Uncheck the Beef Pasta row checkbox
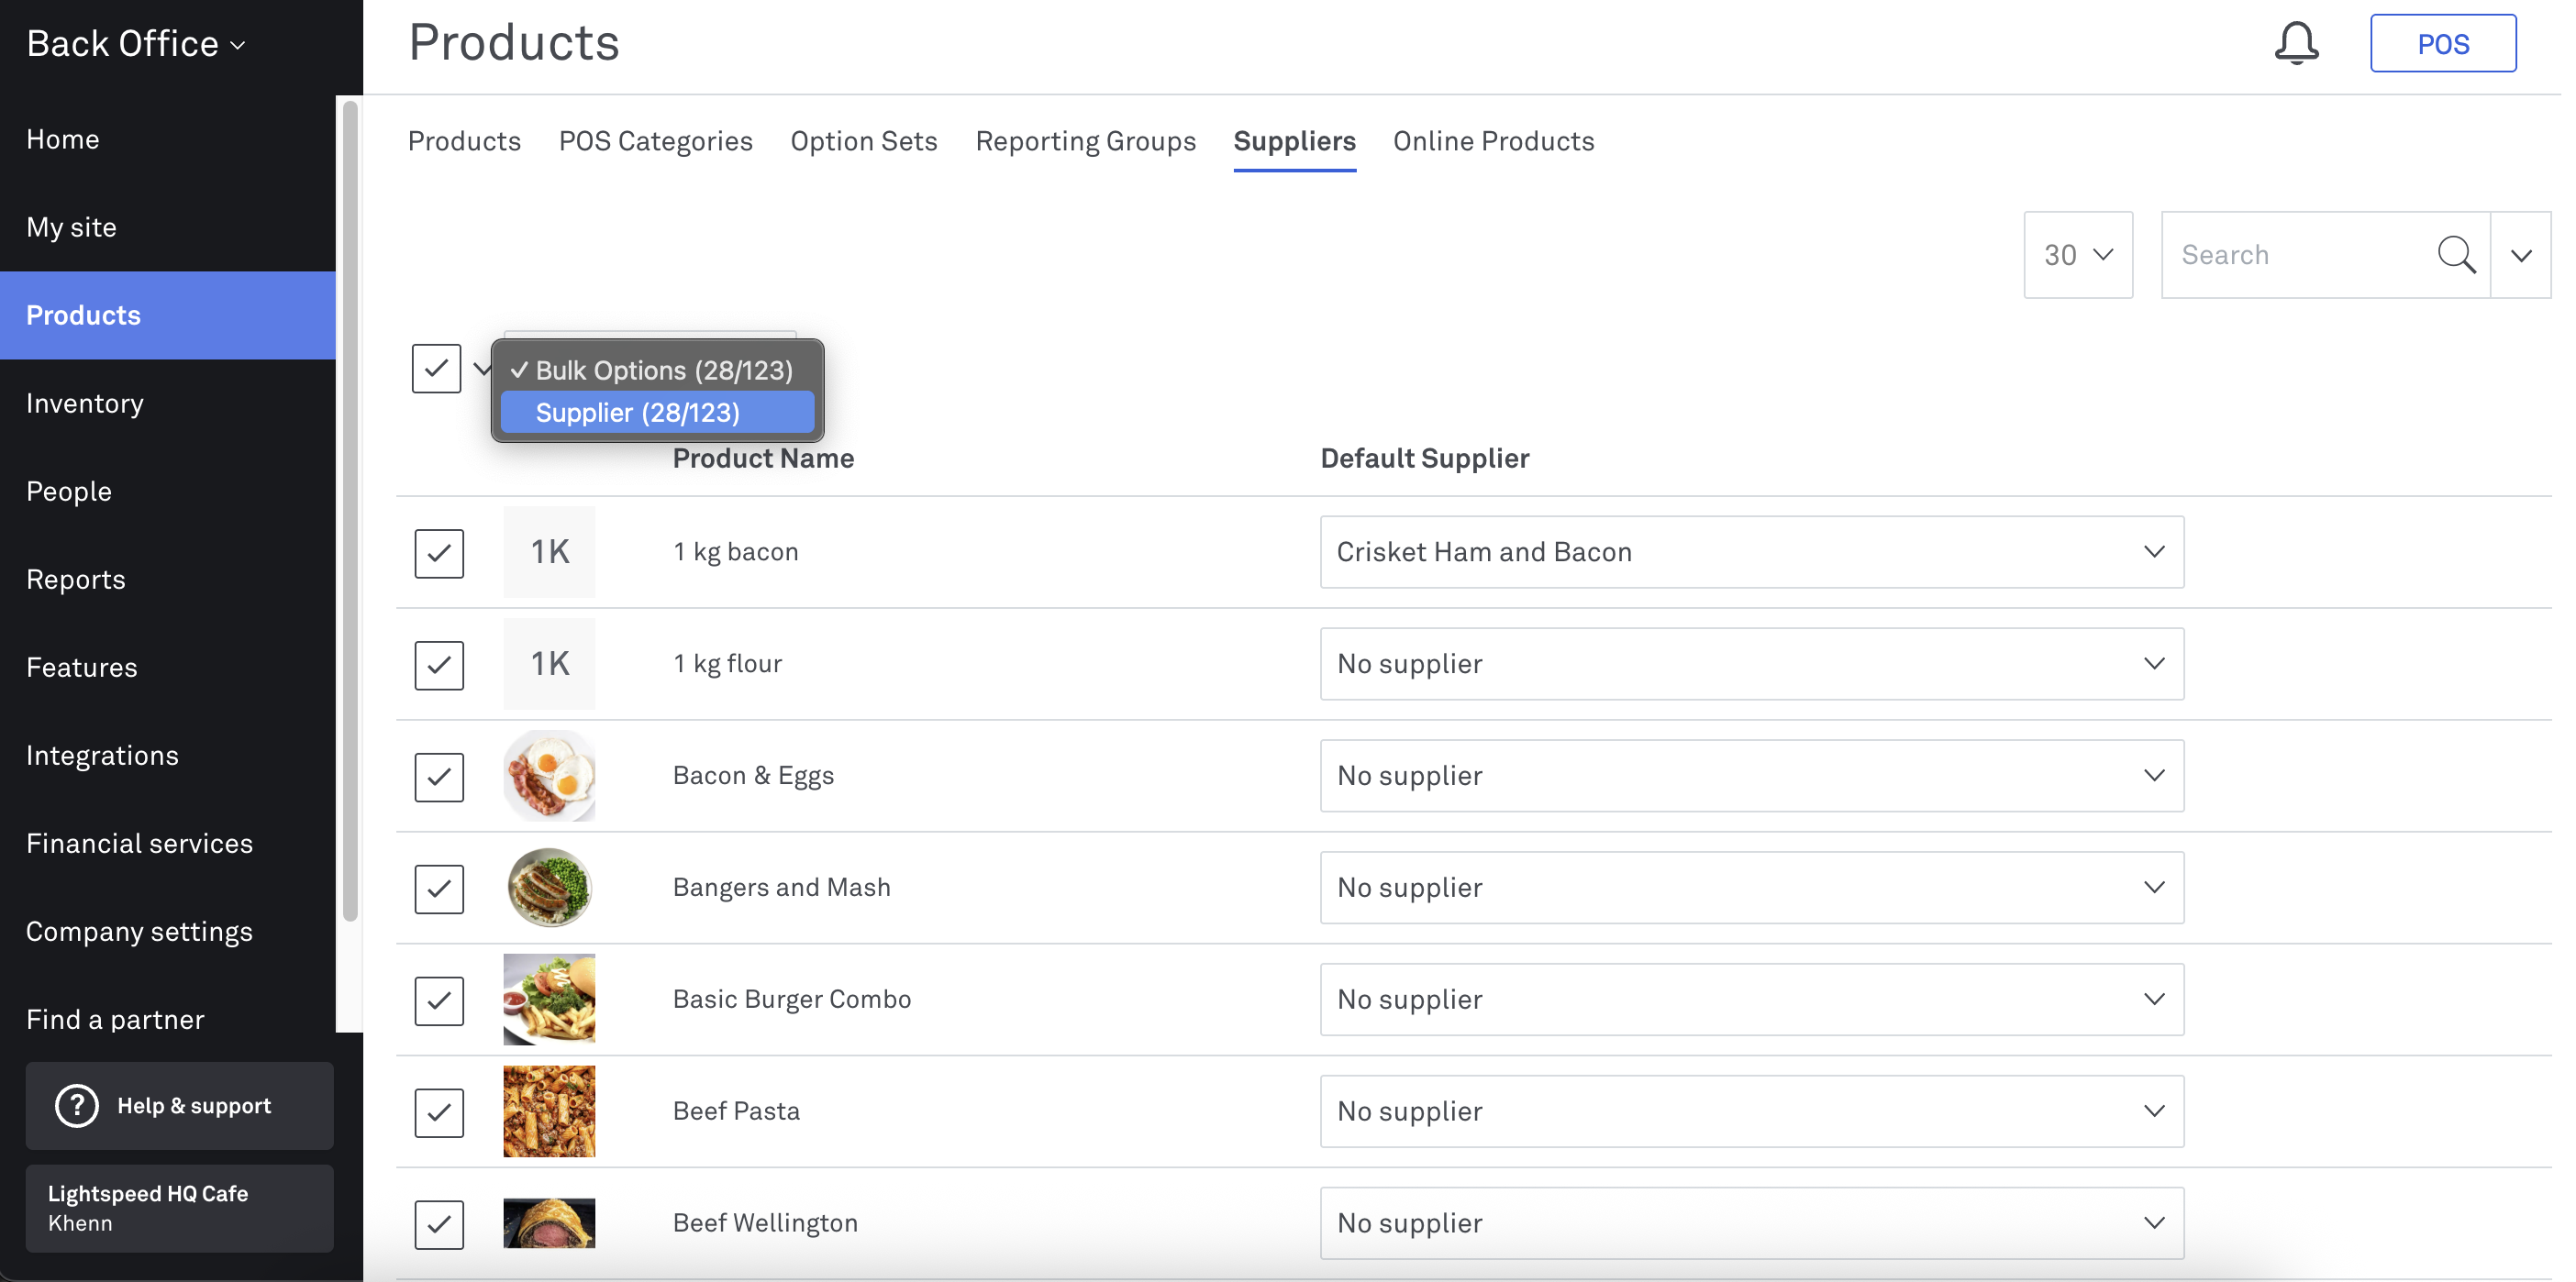 [439, 1113]
